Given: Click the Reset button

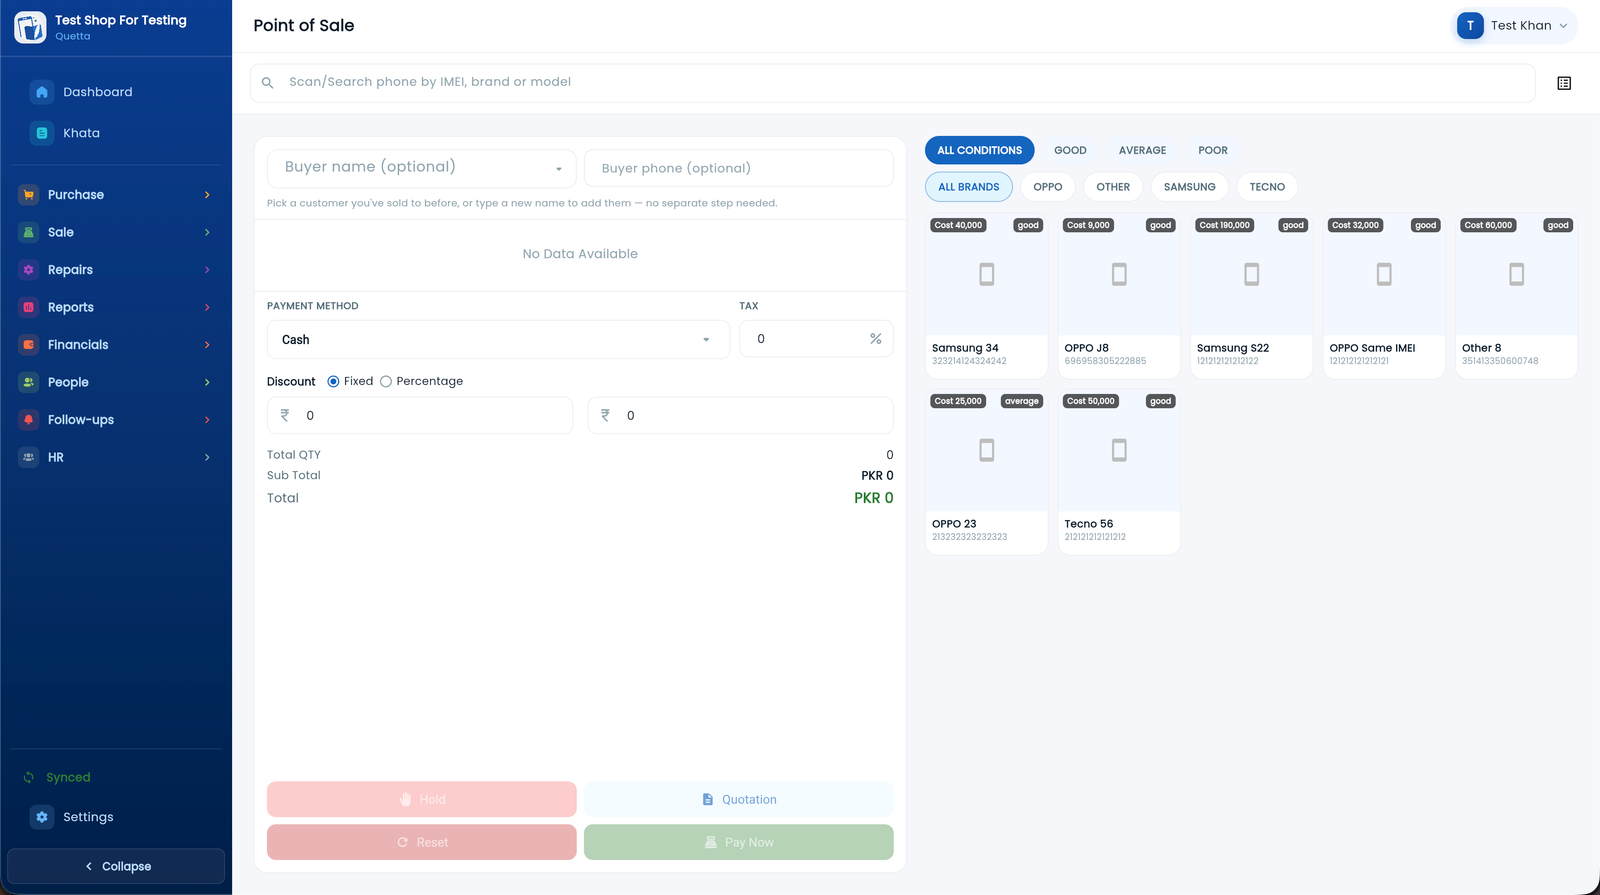Looking at the screenshot, I should pyautogui.click(x=421, y=842).
